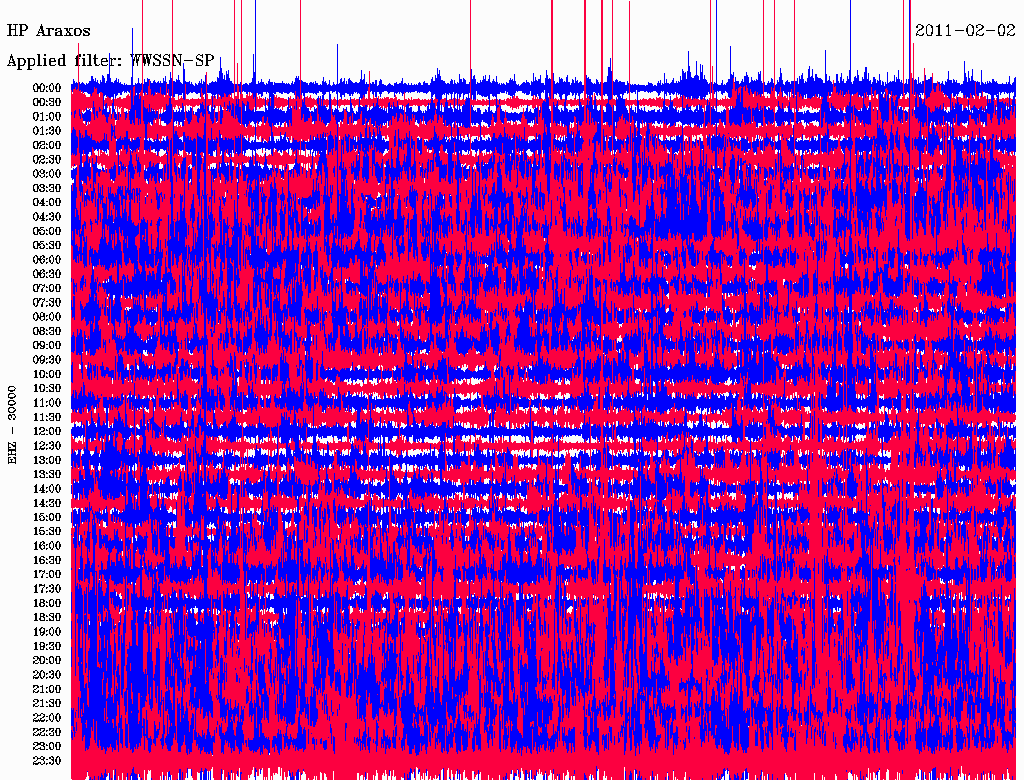Select the 02:00 time label
Image resolution: width=1024 pixels, height=780 pixels.
(47, 145)
